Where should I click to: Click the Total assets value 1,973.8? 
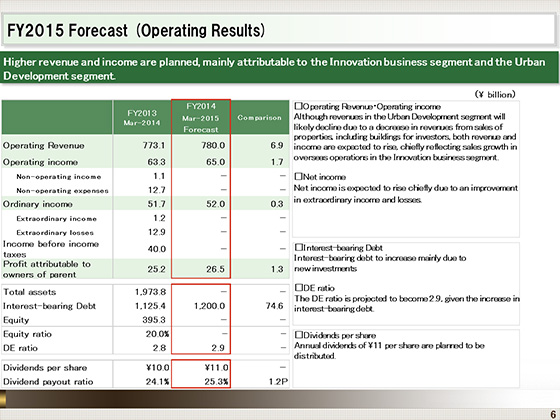(x=150, y=292)
